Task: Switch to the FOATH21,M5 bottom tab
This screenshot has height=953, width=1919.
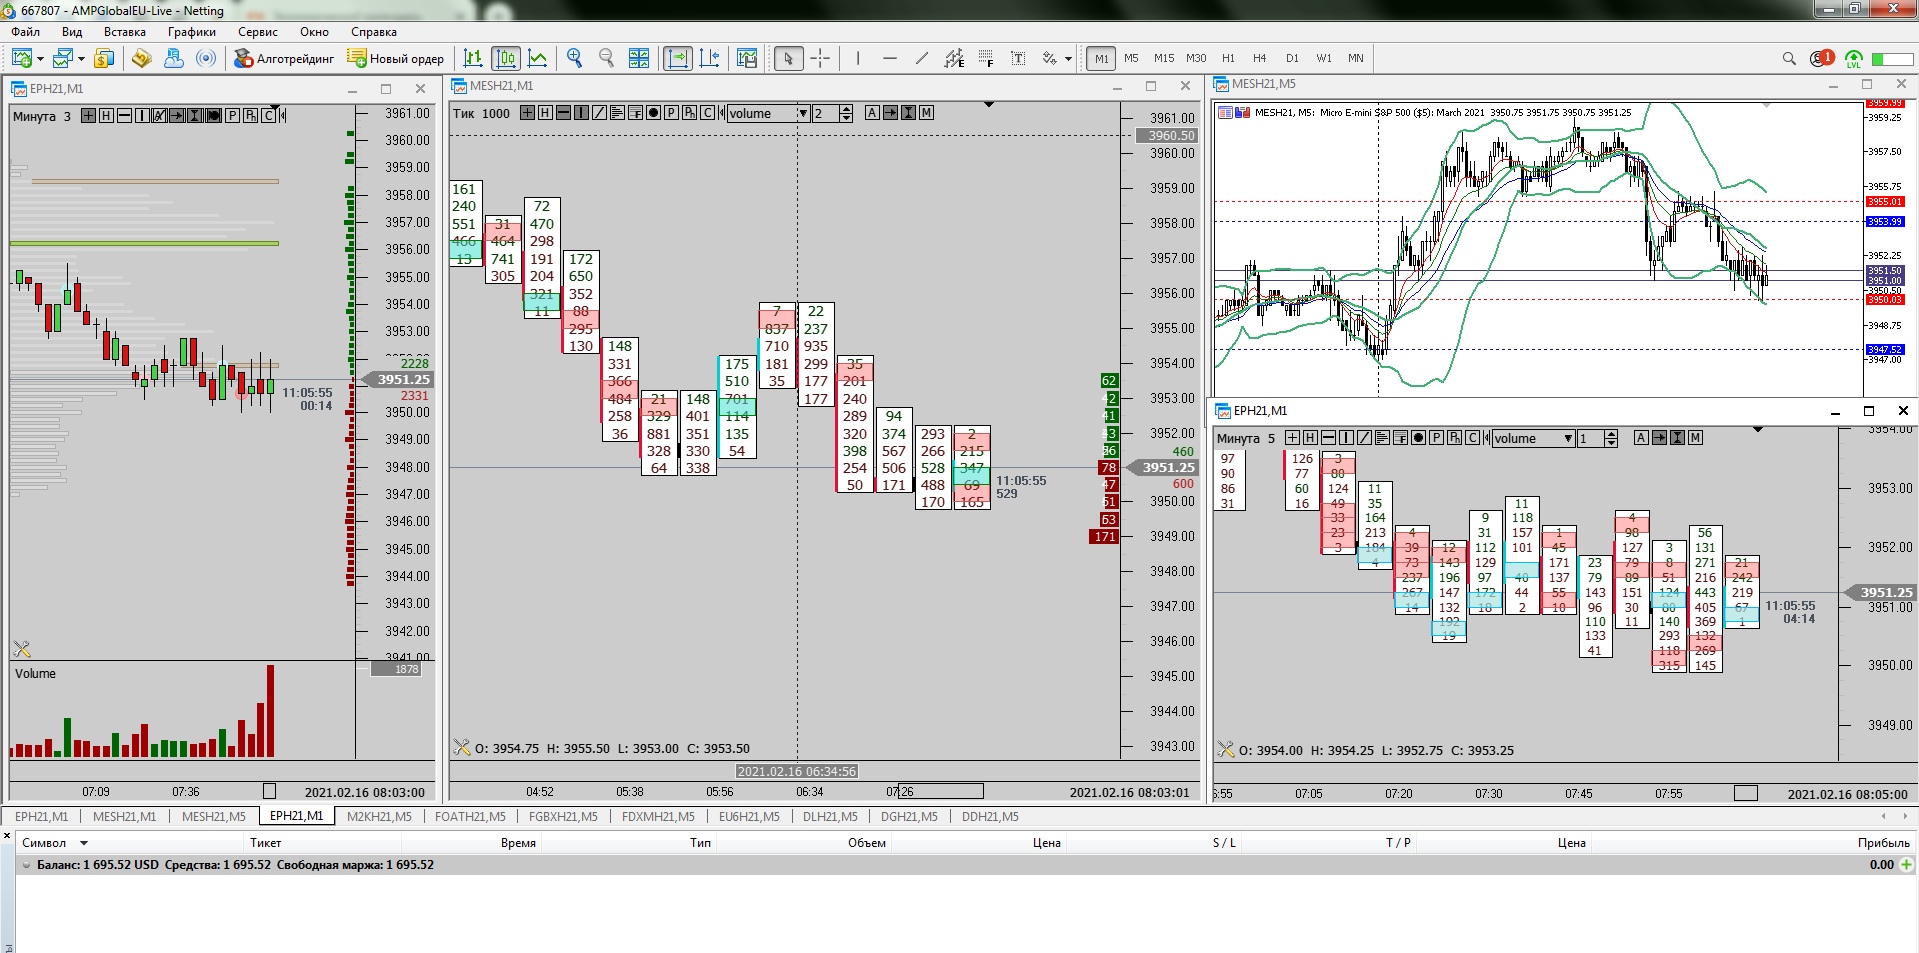Action: coord(470,816)
